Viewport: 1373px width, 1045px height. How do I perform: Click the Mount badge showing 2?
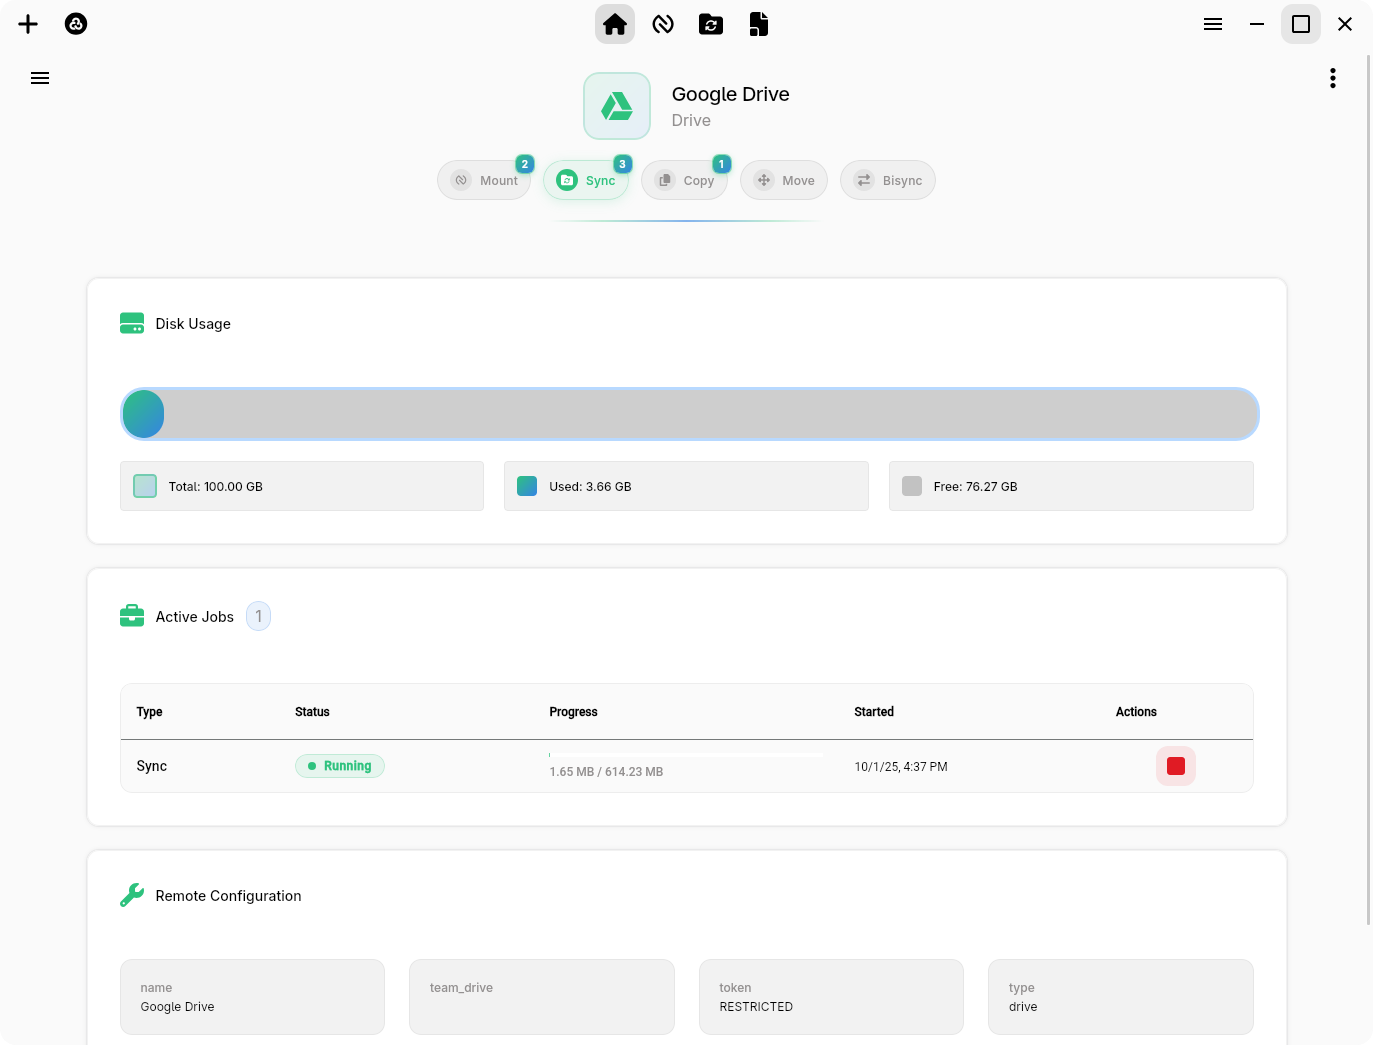tap(525, 164)
